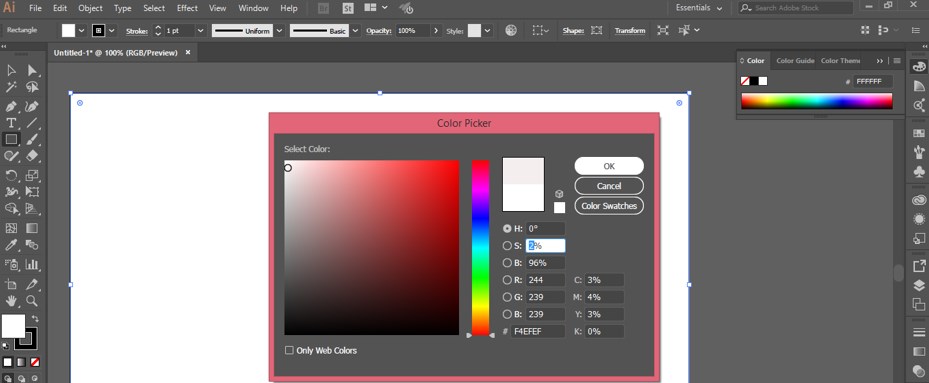Select the Scale tool
This screenshot has height=383, width=929.
click(32, 175)
